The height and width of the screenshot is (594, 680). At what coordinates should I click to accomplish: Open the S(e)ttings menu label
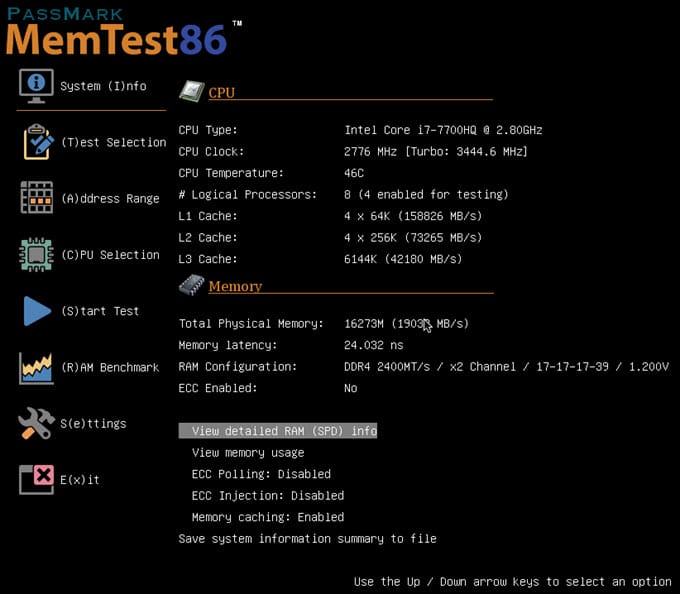tap(93, 423)
